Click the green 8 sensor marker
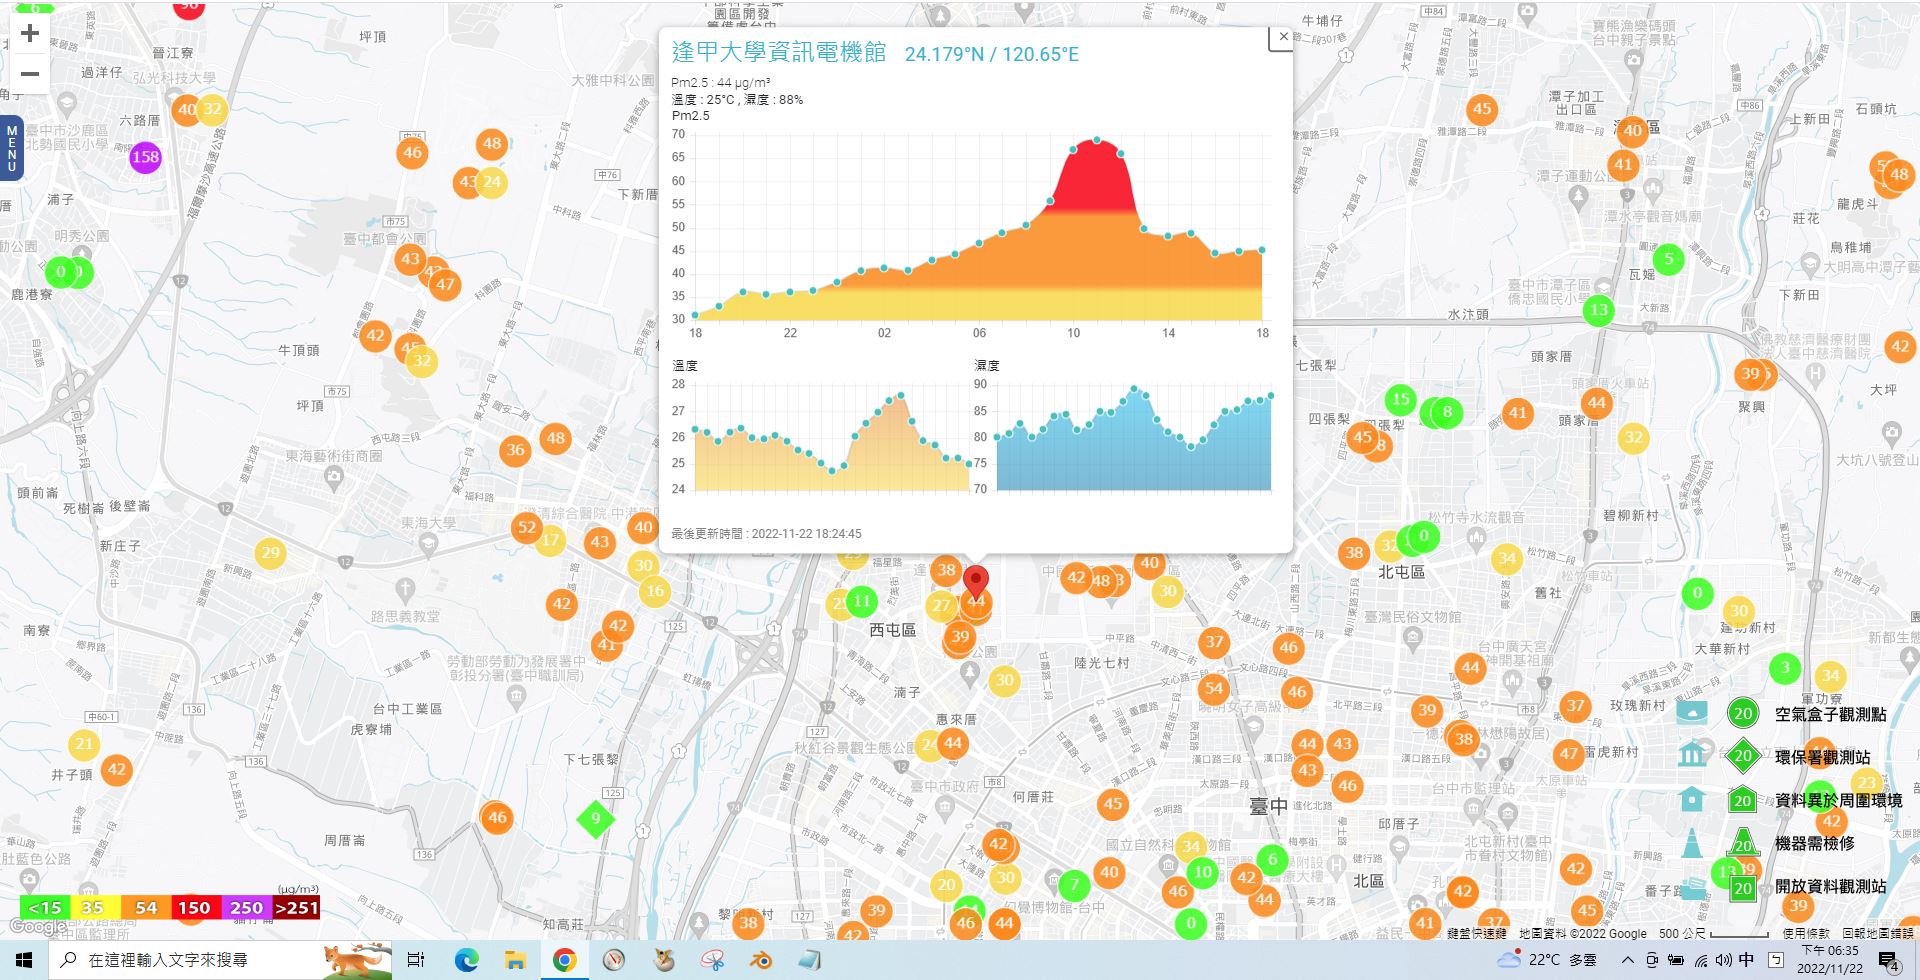This screenshot has height=980, width=1920. click(1447, 411)
